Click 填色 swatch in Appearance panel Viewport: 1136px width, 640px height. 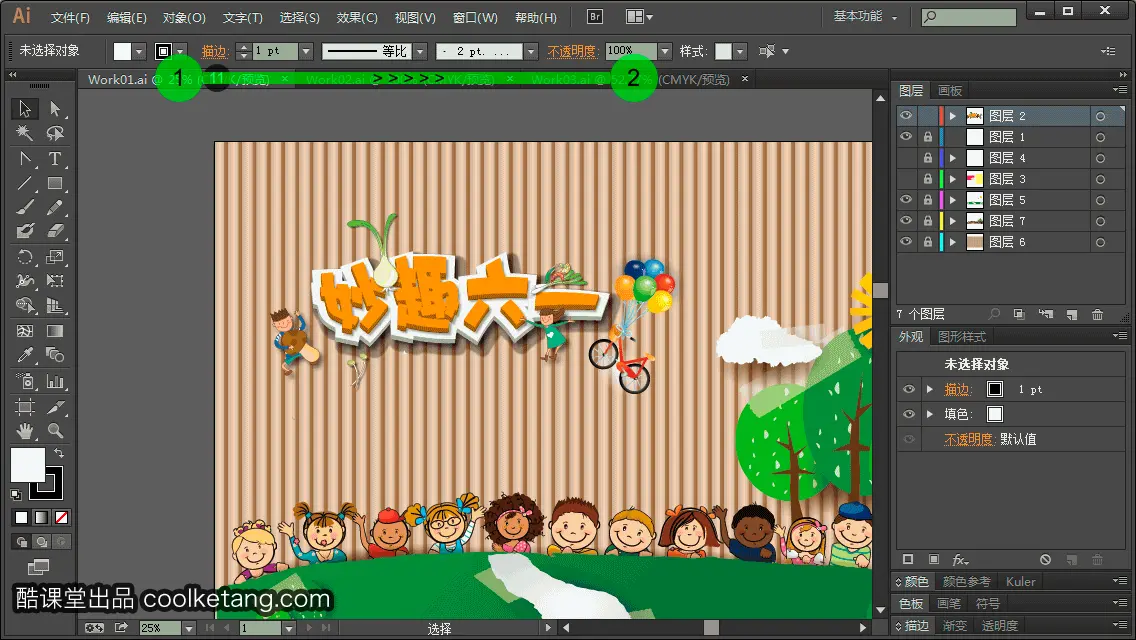click(x=995, y=414)
